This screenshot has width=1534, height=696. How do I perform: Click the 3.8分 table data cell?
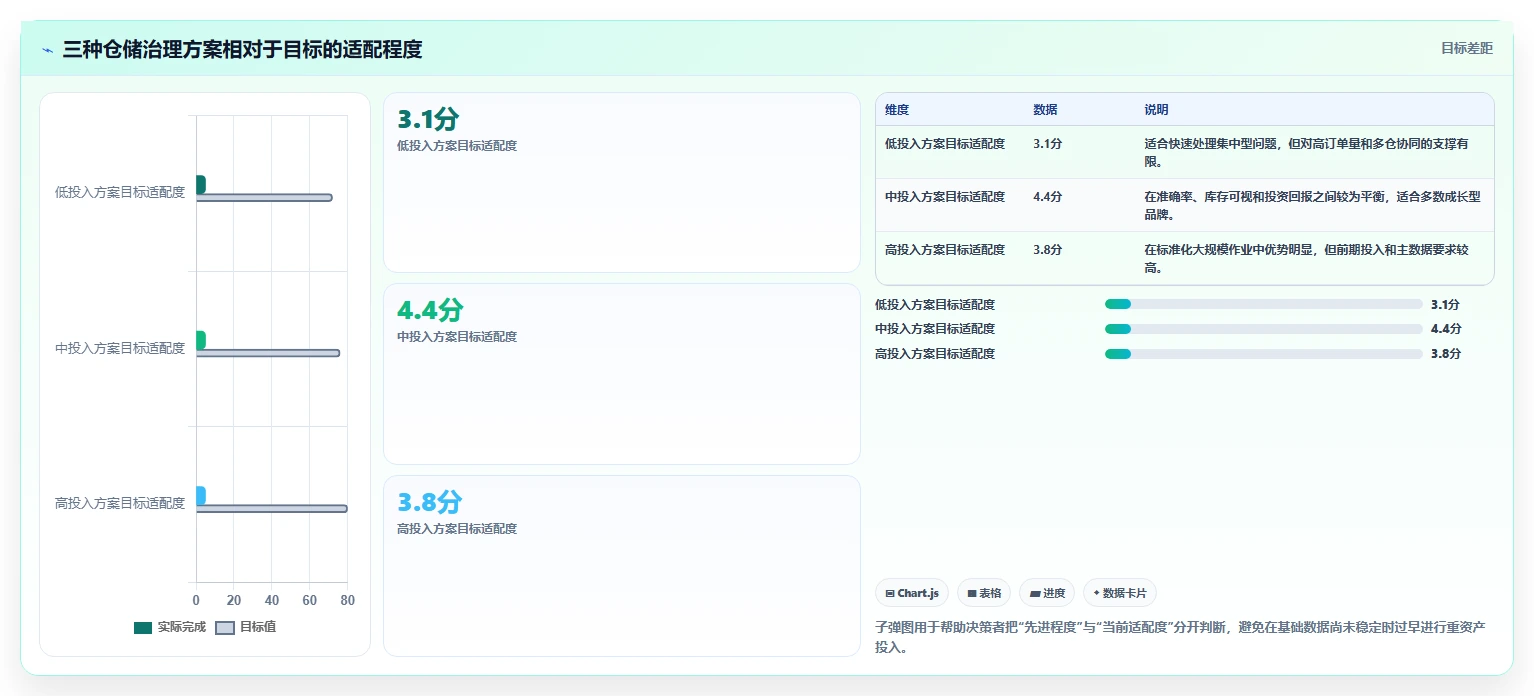click(1047, 250)
